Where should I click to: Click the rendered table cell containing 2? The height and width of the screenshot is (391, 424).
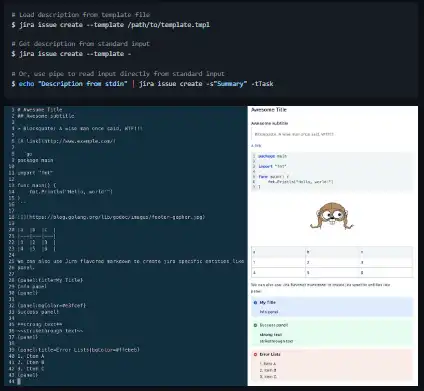(332, 262)
